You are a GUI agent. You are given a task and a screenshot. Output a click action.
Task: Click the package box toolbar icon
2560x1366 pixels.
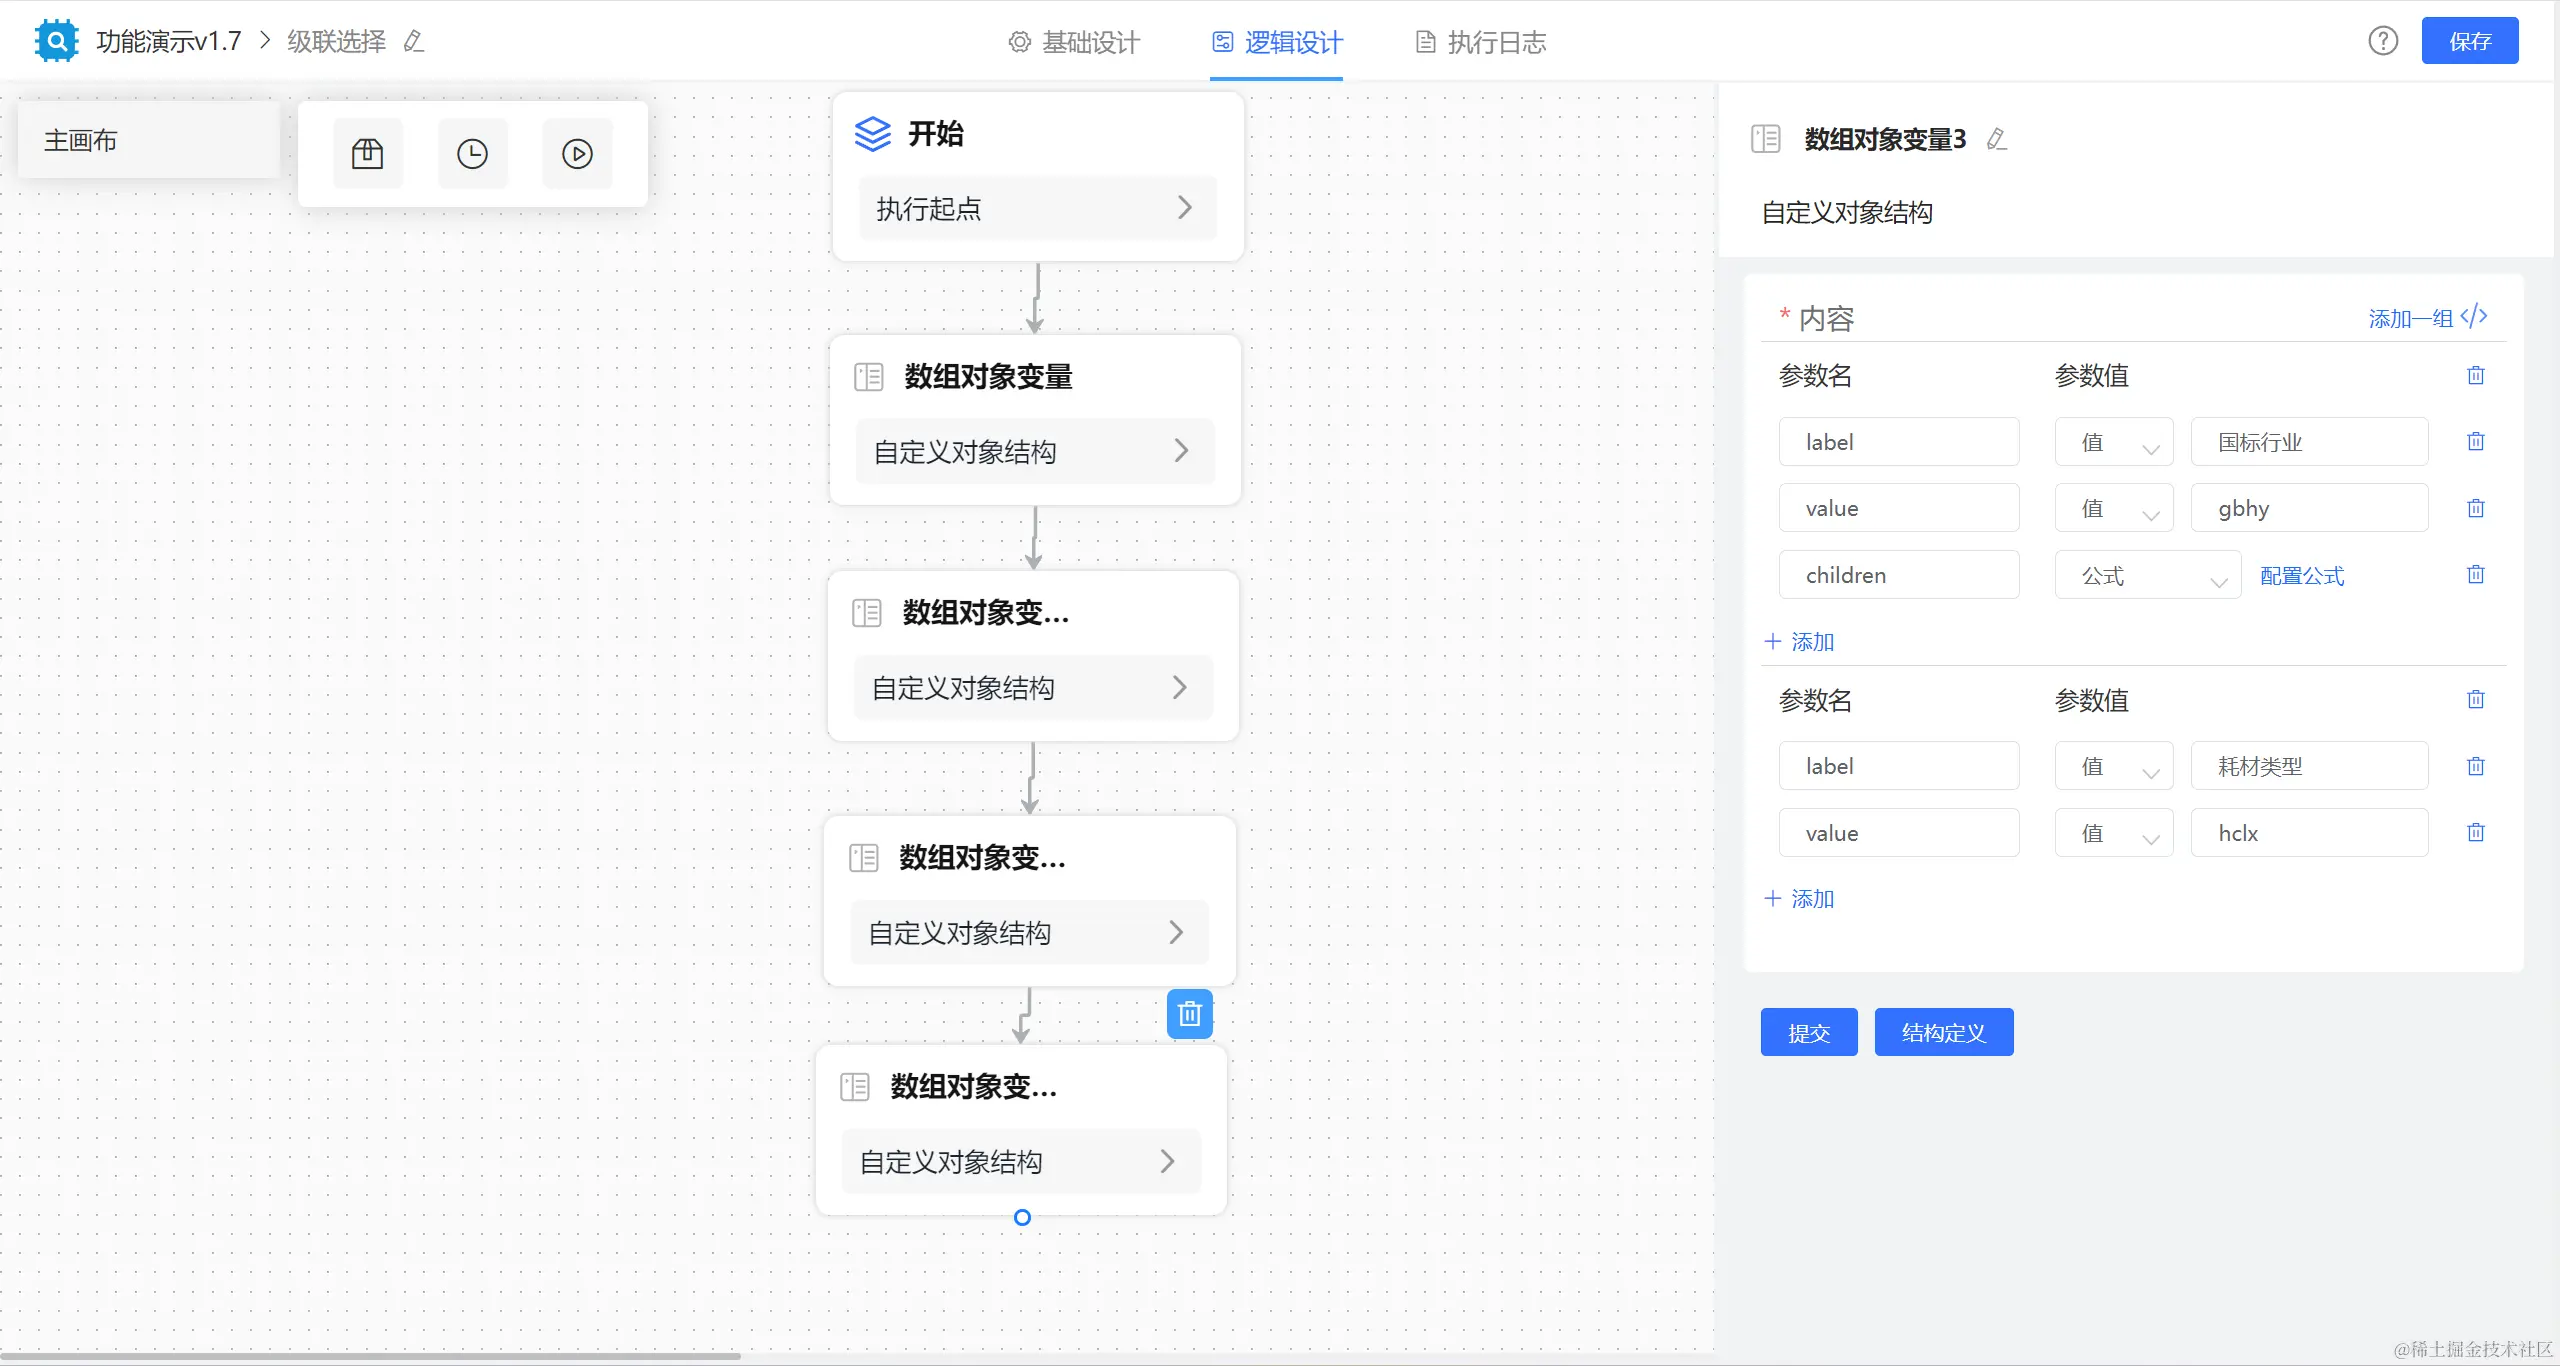click(367, 154)
